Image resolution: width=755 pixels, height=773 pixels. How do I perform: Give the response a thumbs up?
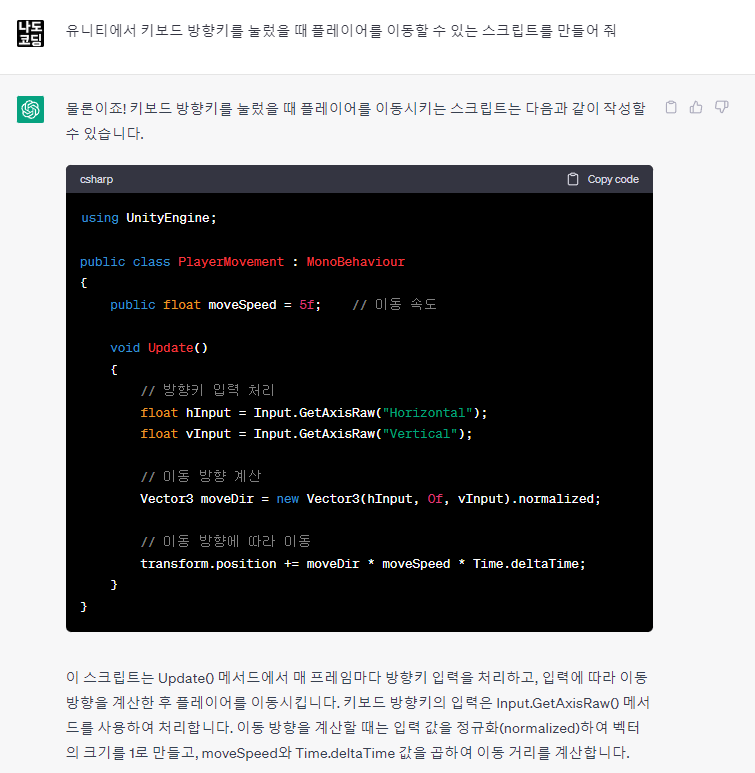pos(696,107)
